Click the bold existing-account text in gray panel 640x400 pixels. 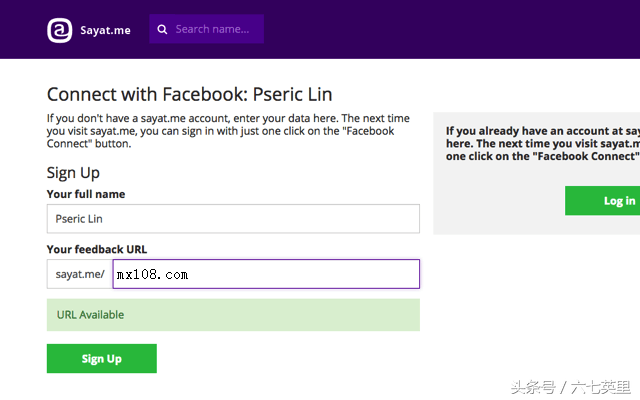pyautogui.click(x=541, y=143)
